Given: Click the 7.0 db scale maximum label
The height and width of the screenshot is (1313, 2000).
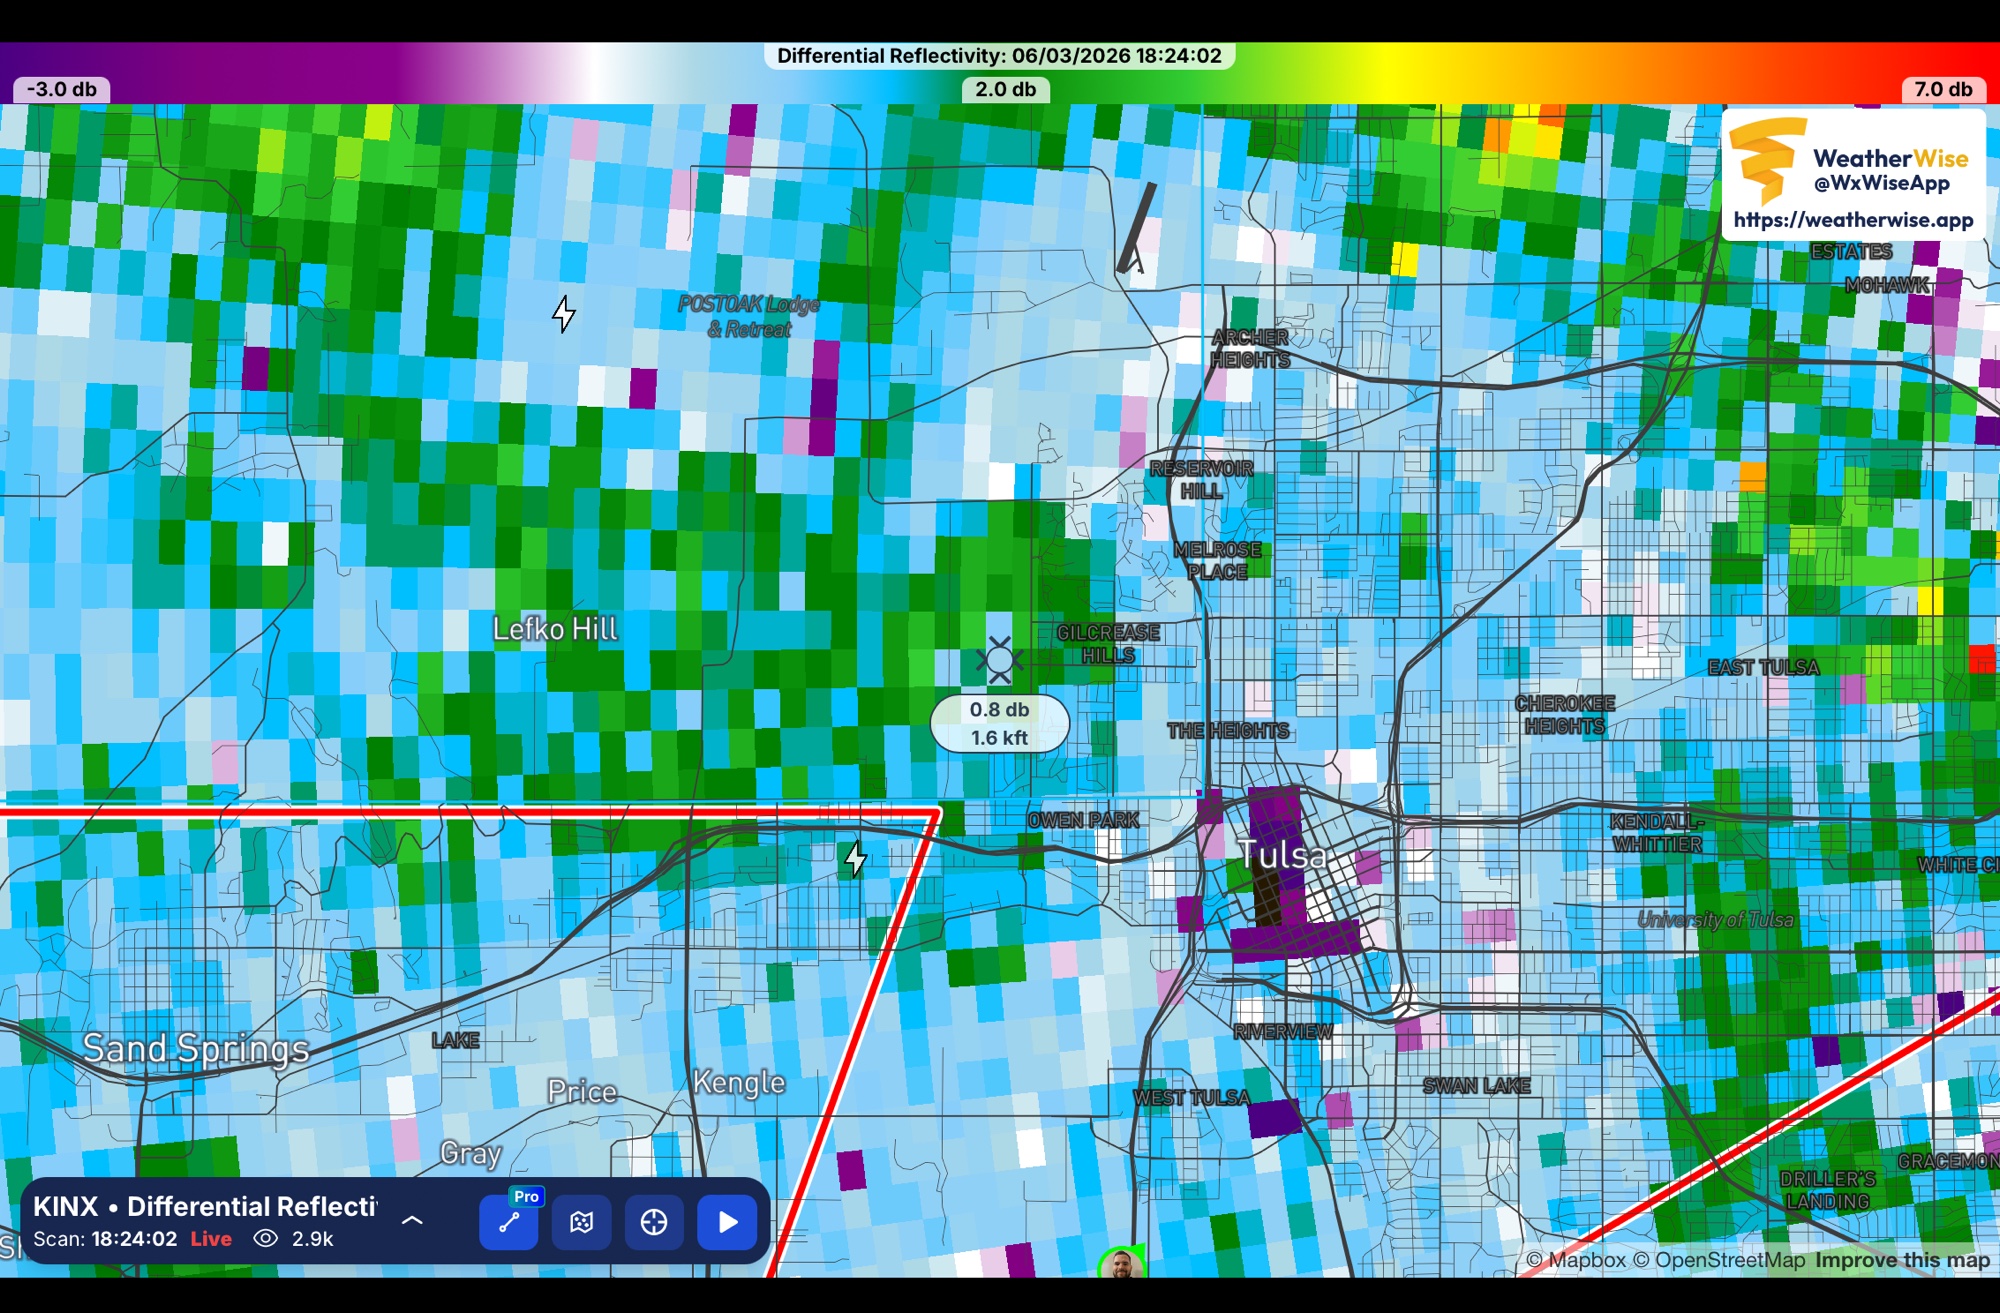Looking at the screenshot, I should (1943, 89).
